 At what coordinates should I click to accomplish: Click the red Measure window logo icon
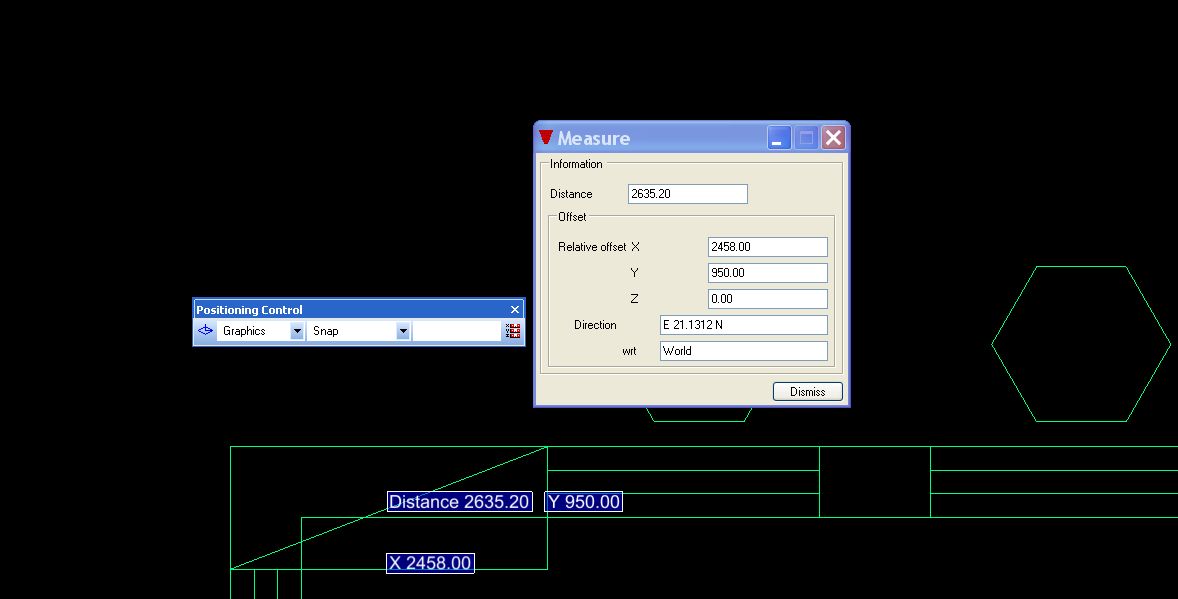pos(546,137)
